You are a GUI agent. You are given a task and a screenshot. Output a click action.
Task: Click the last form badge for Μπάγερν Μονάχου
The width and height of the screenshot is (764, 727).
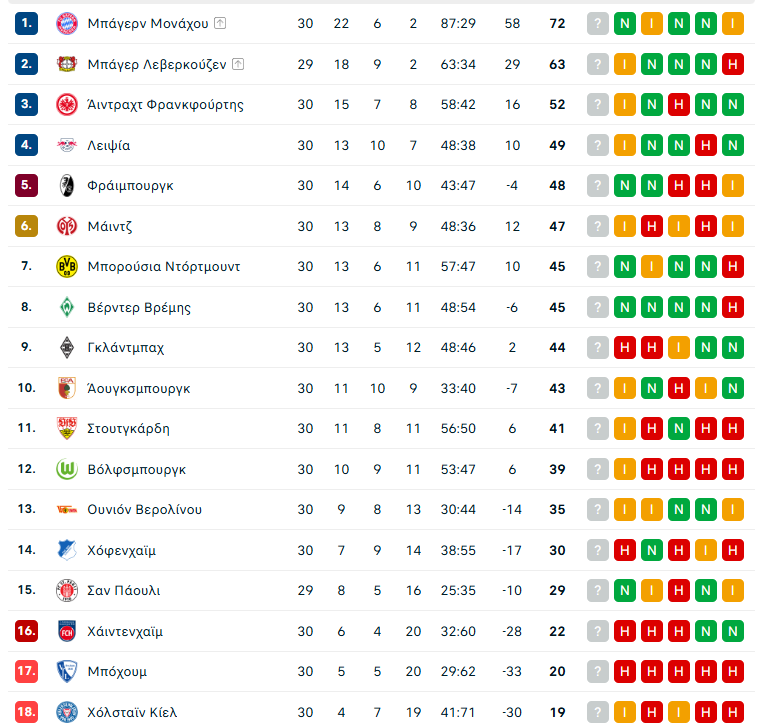733,23
